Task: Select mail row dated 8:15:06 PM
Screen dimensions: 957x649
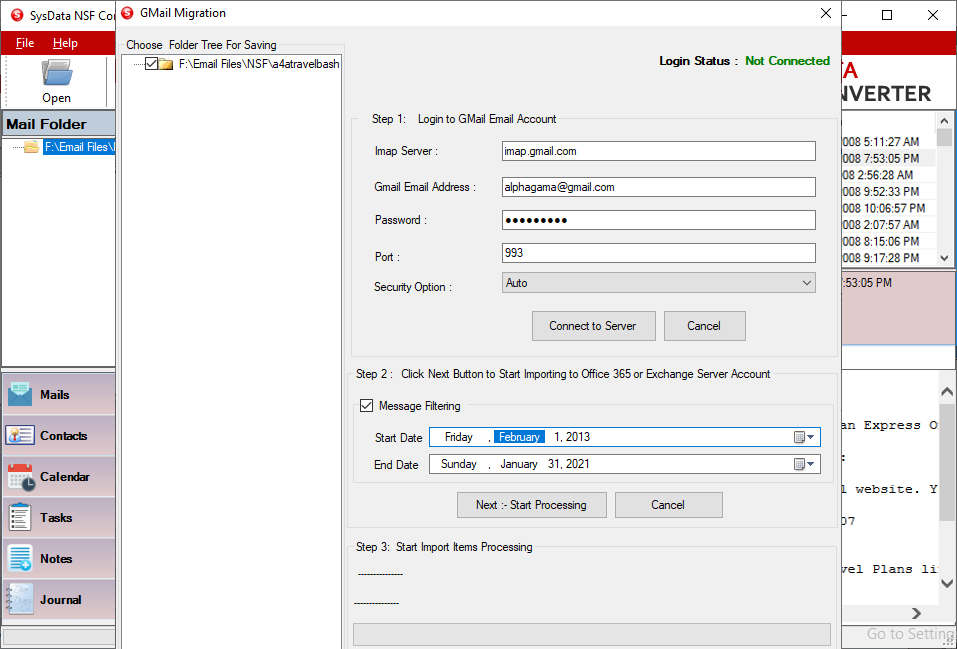Action: [x=889, y=242]
